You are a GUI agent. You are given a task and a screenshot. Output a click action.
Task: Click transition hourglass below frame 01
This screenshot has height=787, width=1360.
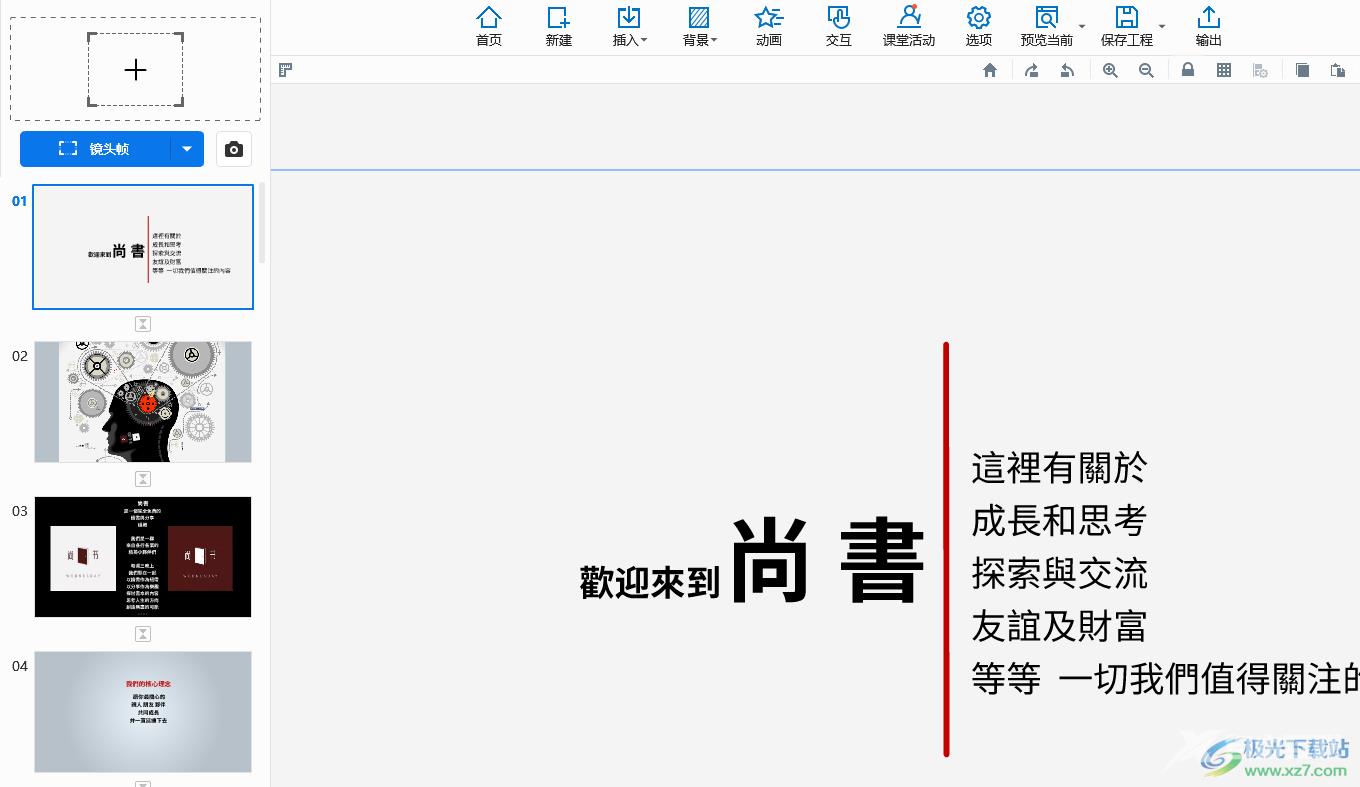(143, 324)
